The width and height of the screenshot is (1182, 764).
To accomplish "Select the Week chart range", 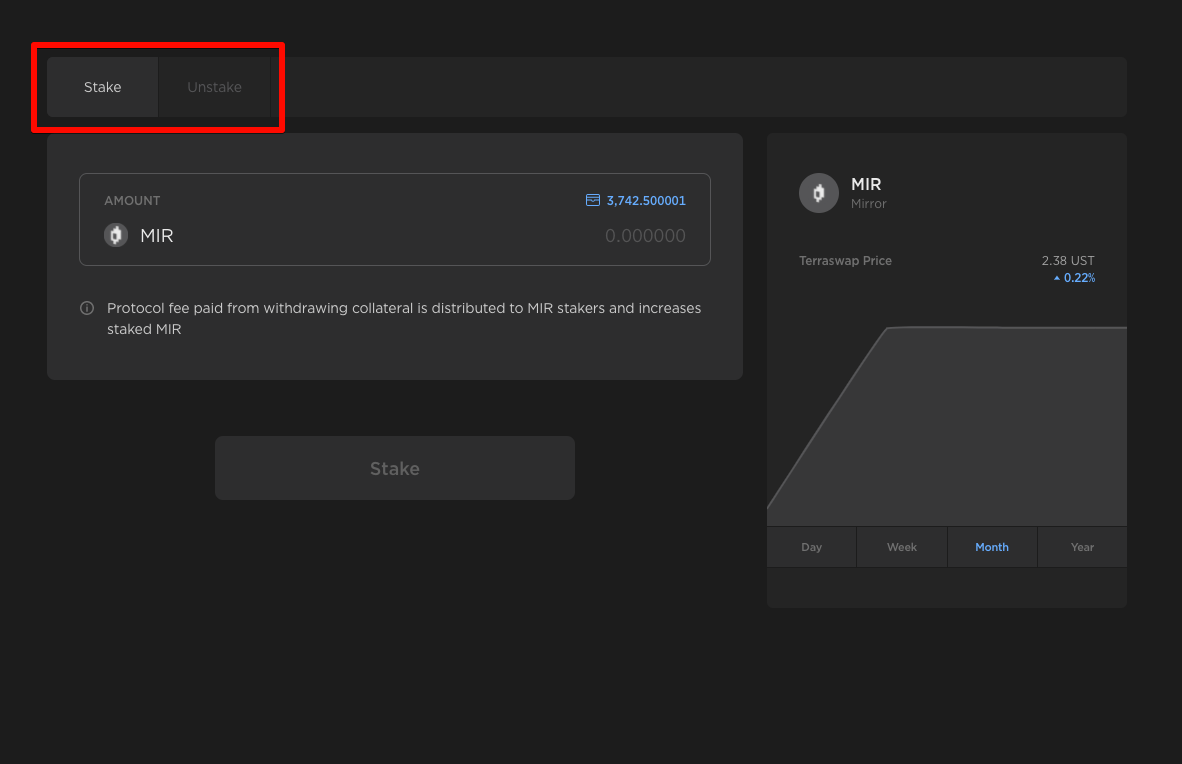I will [902, 547].
